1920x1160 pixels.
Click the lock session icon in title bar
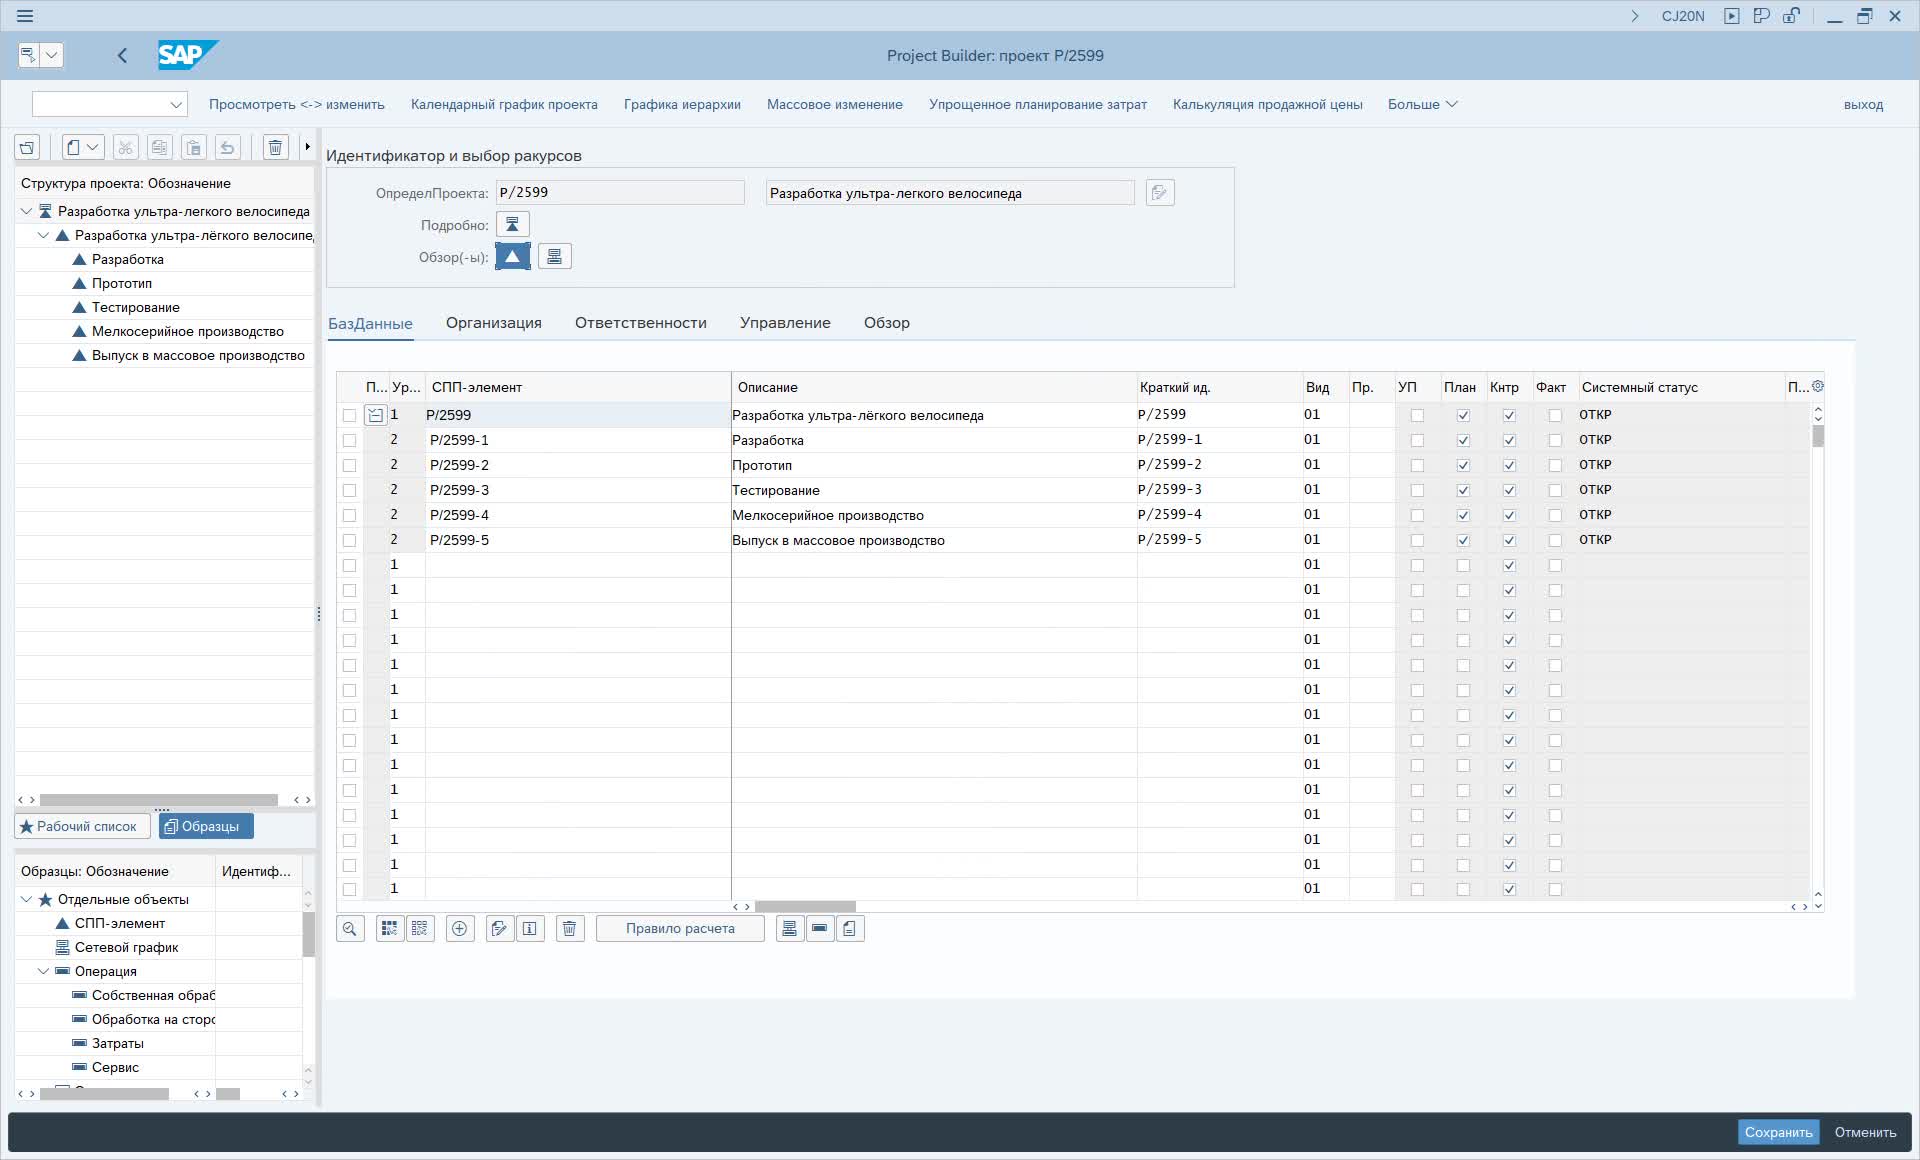pos(1791,16)
